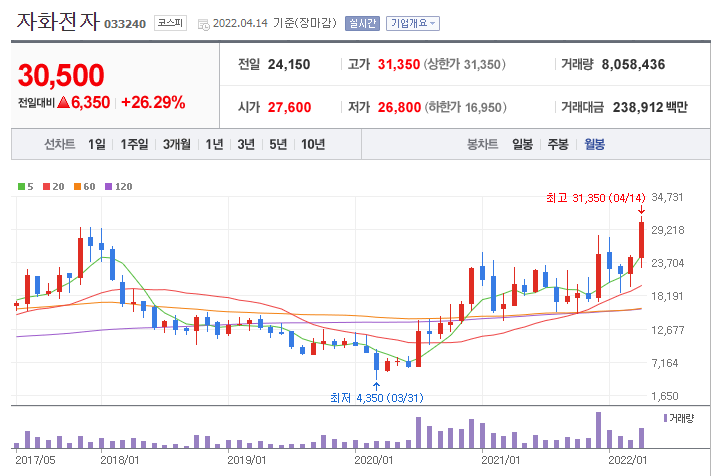Select the 3개월 line chart tab
The image size is (711, 476).
click(x=177, y=144)
